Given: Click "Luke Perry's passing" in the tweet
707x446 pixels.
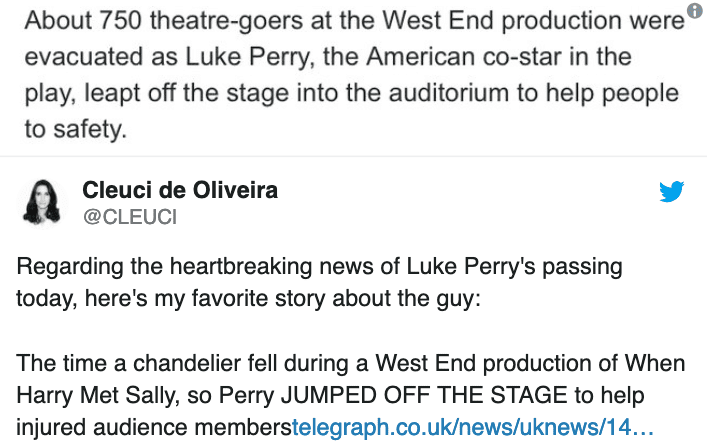Looking at the screenshot, I should (514, 268).
